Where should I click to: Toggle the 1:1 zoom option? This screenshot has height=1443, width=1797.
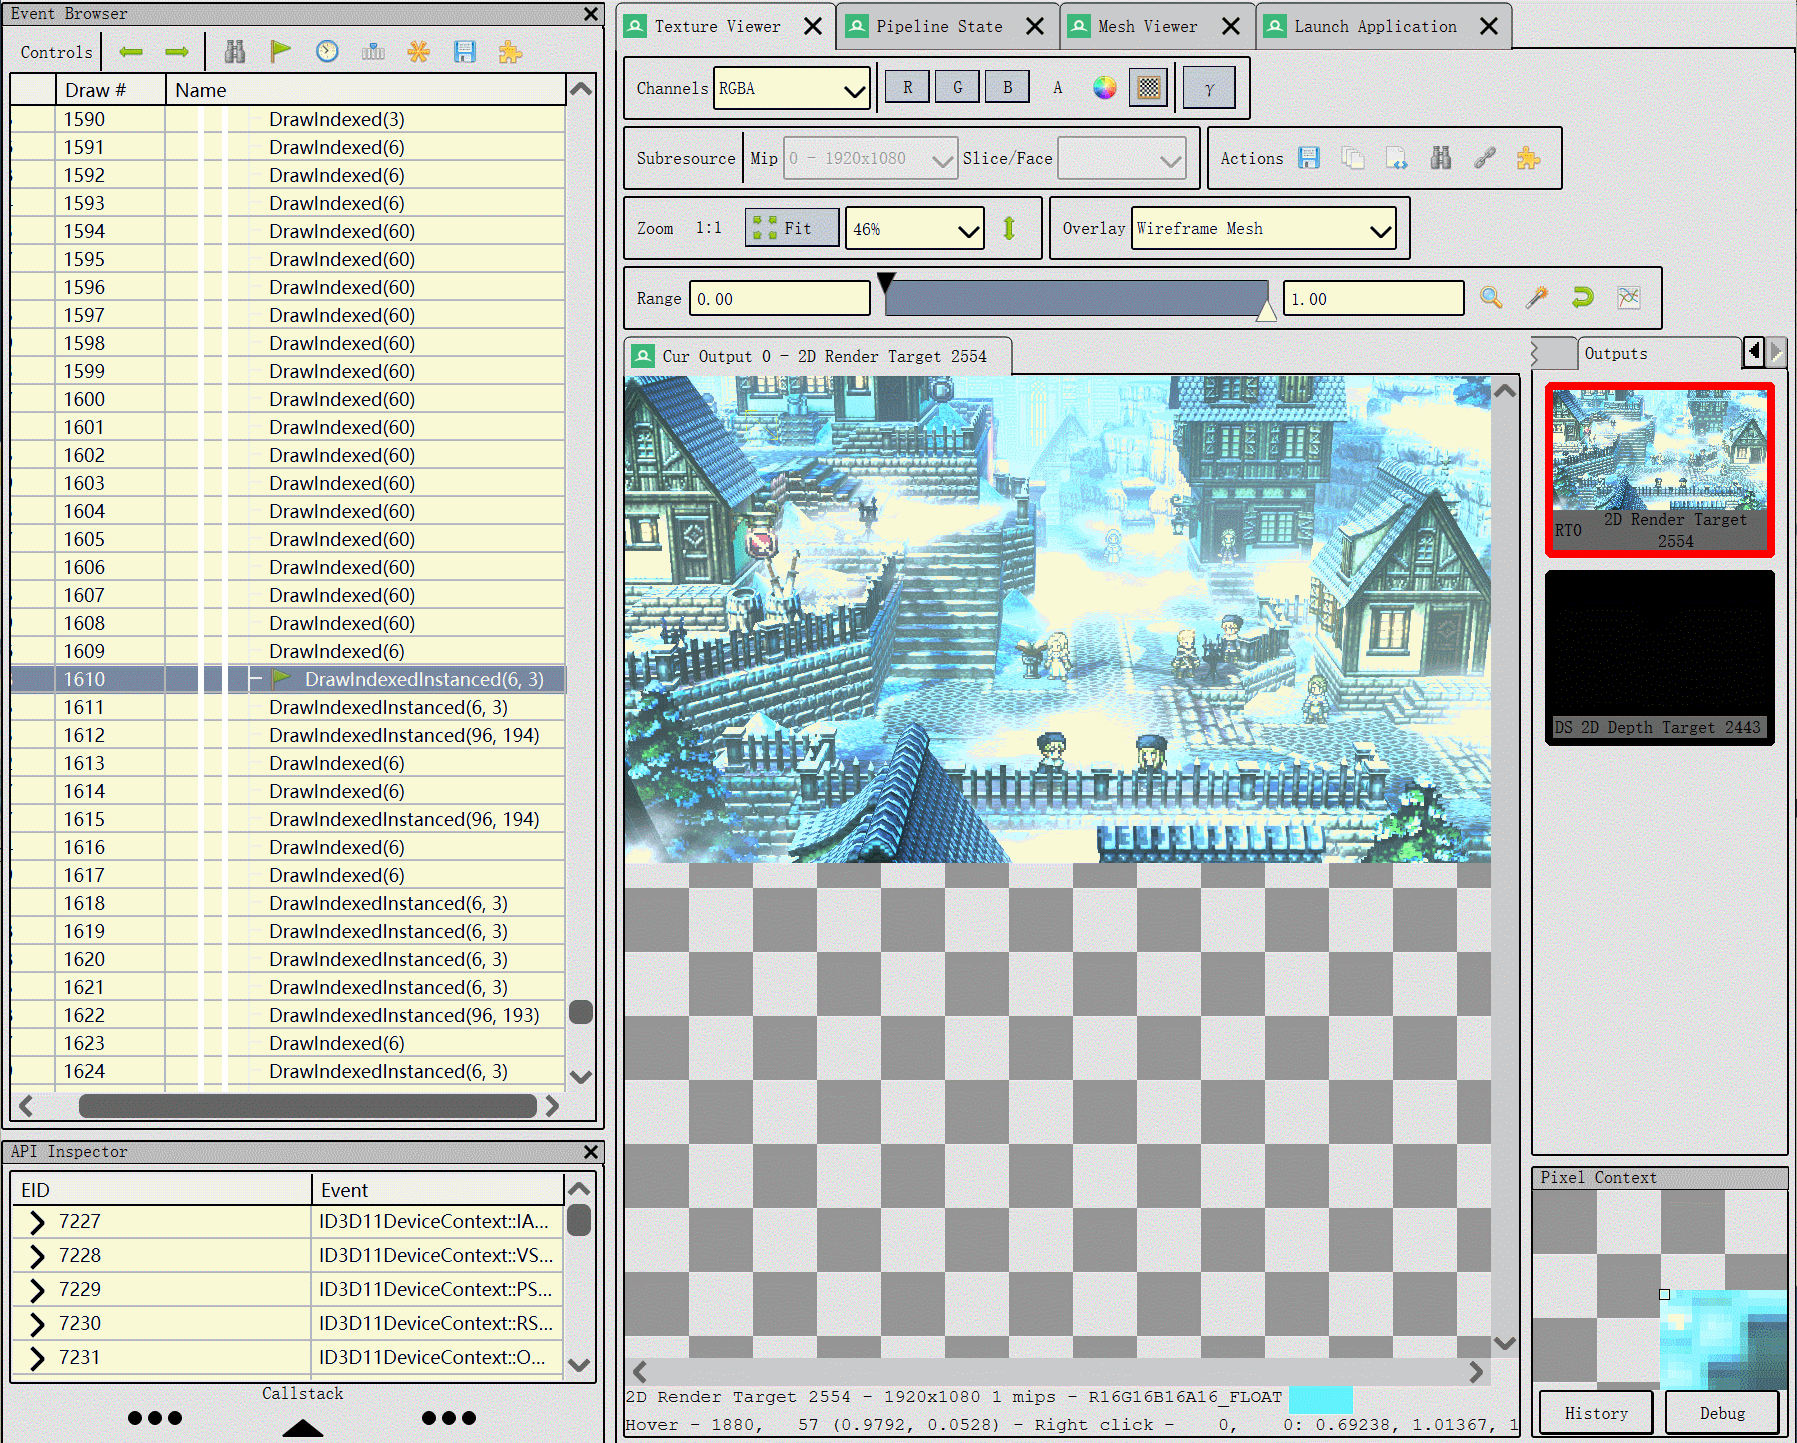click(709, 228)
